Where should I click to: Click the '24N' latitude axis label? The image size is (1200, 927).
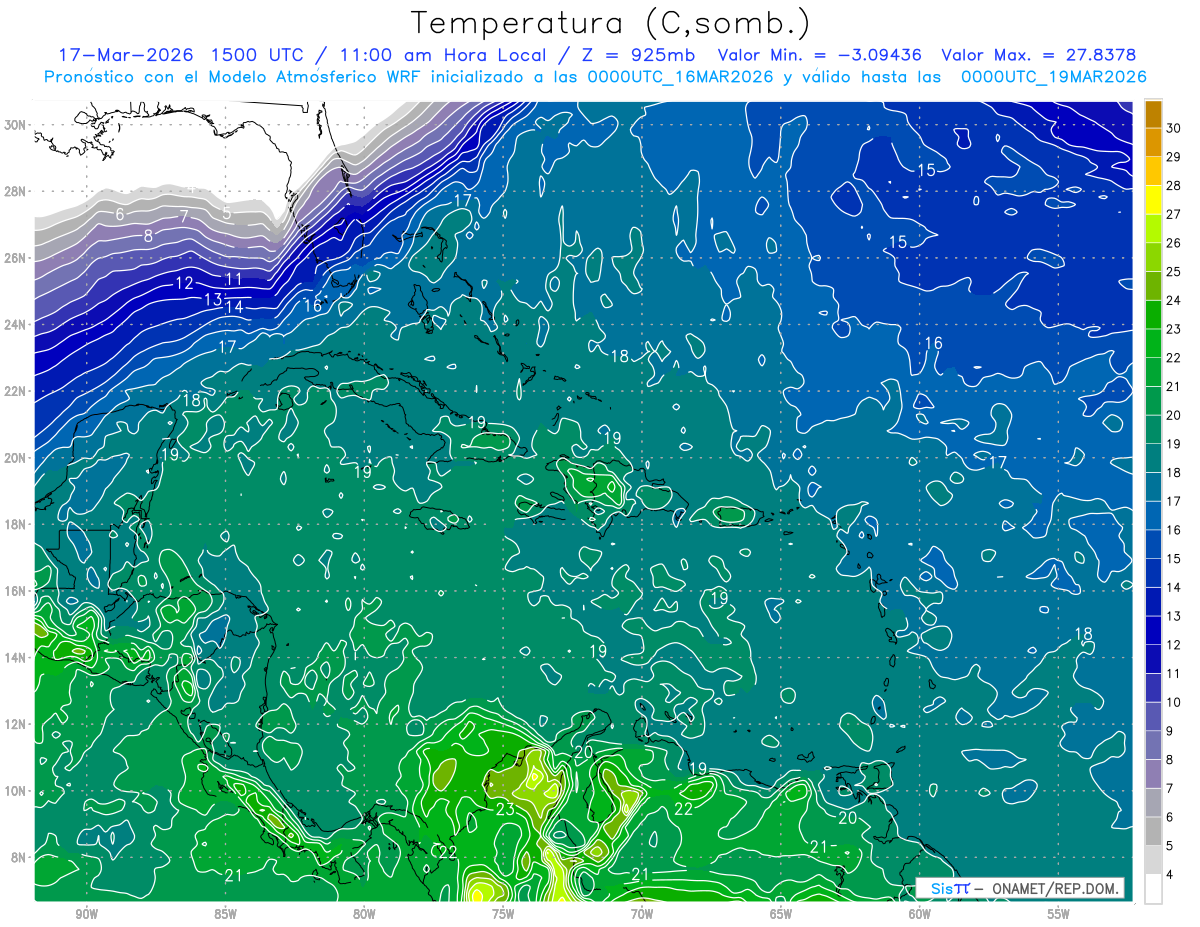coord(15,325)
